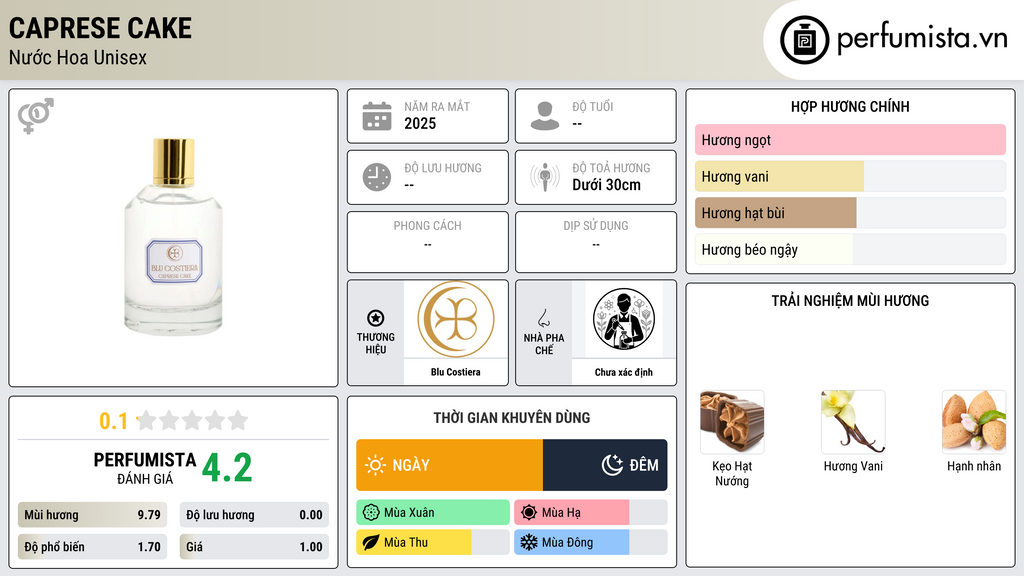Click the person icon beside Độ tuổi

click(545, 116)
